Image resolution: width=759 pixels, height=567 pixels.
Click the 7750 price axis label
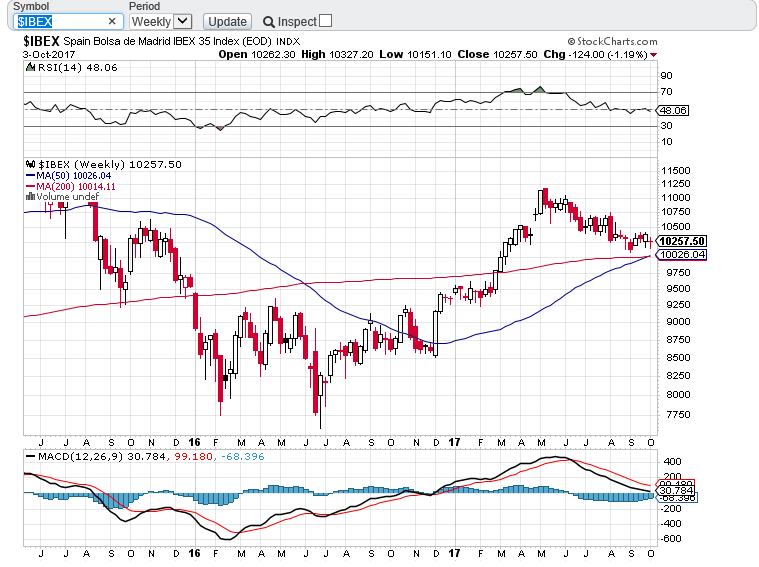tap(678, 414)
